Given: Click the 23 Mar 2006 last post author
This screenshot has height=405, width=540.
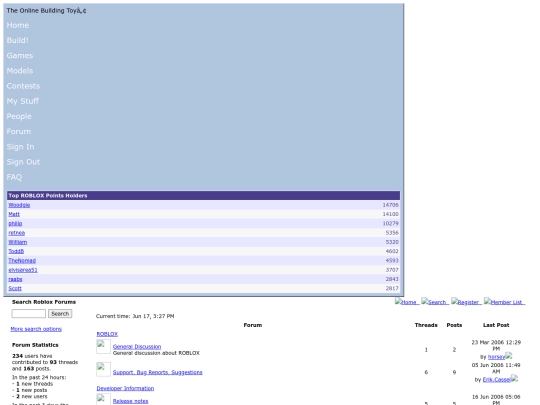Looking at the screenshot, I should 496,357.
